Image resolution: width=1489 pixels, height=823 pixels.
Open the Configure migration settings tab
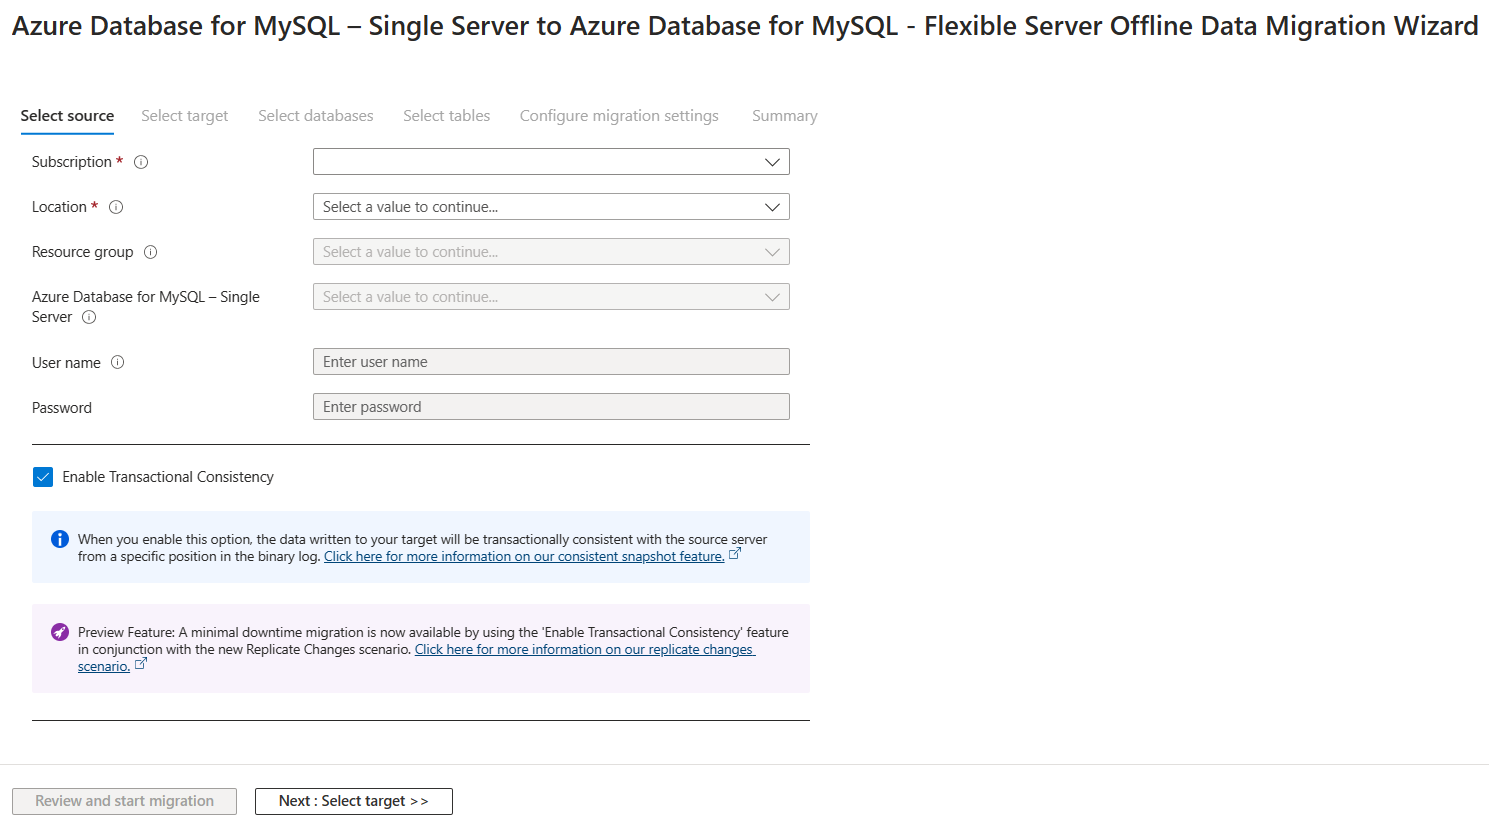619,116
